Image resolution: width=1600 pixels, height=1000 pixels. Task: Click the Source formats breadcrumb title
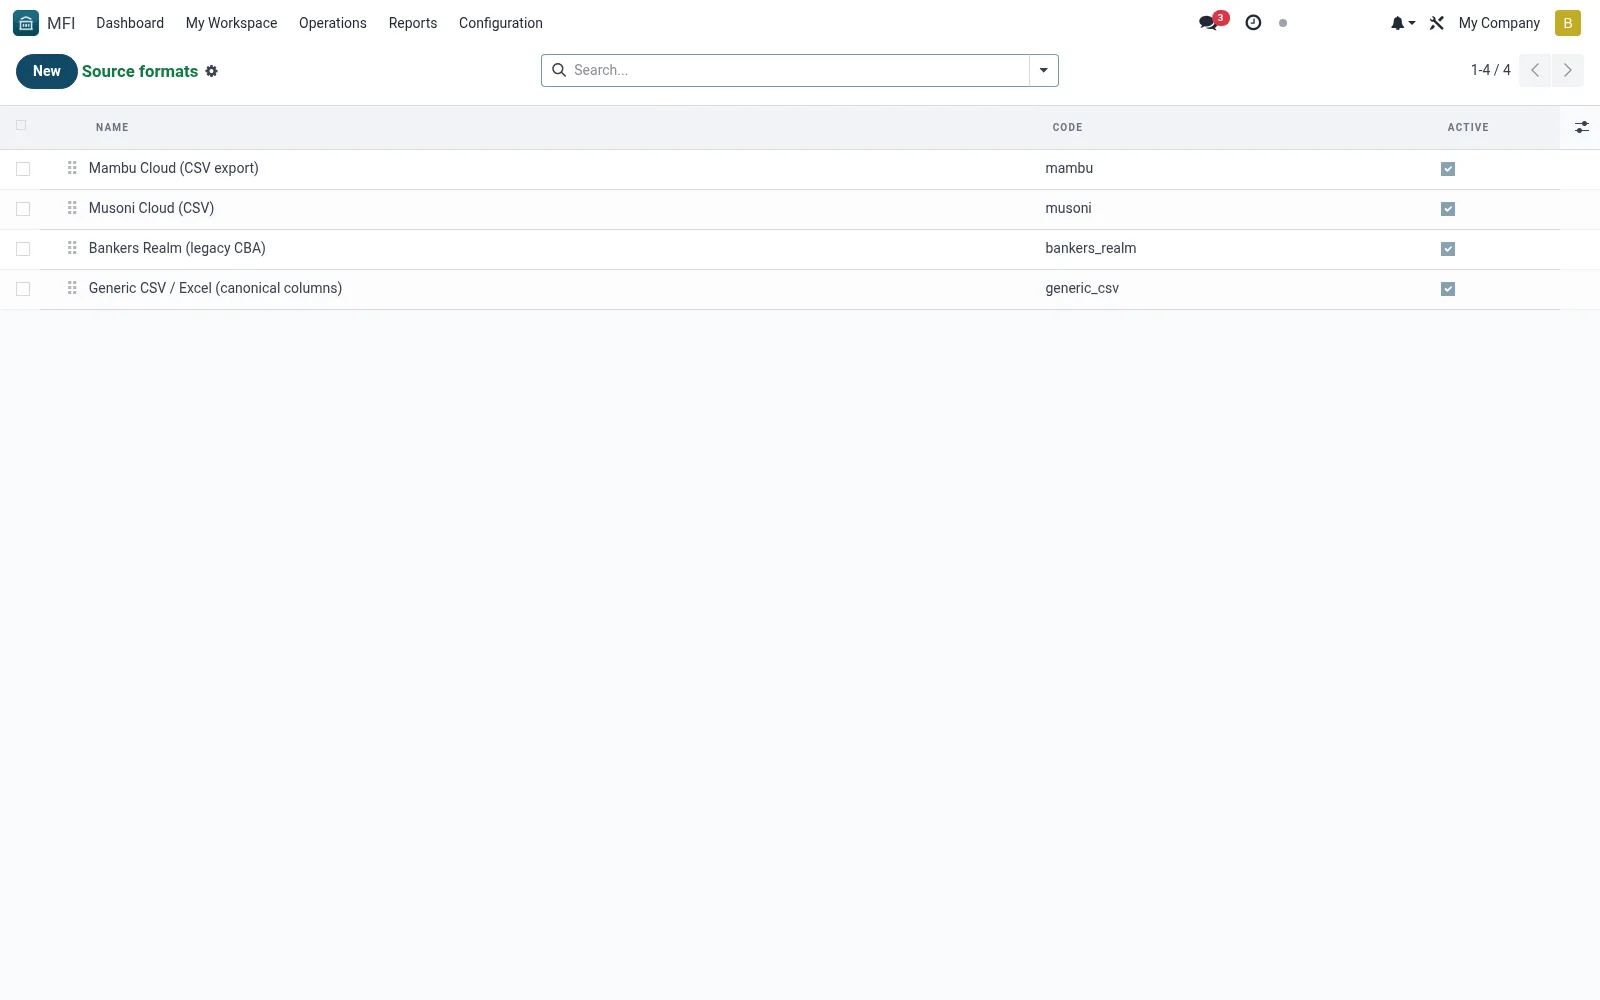tap(140, 71)
